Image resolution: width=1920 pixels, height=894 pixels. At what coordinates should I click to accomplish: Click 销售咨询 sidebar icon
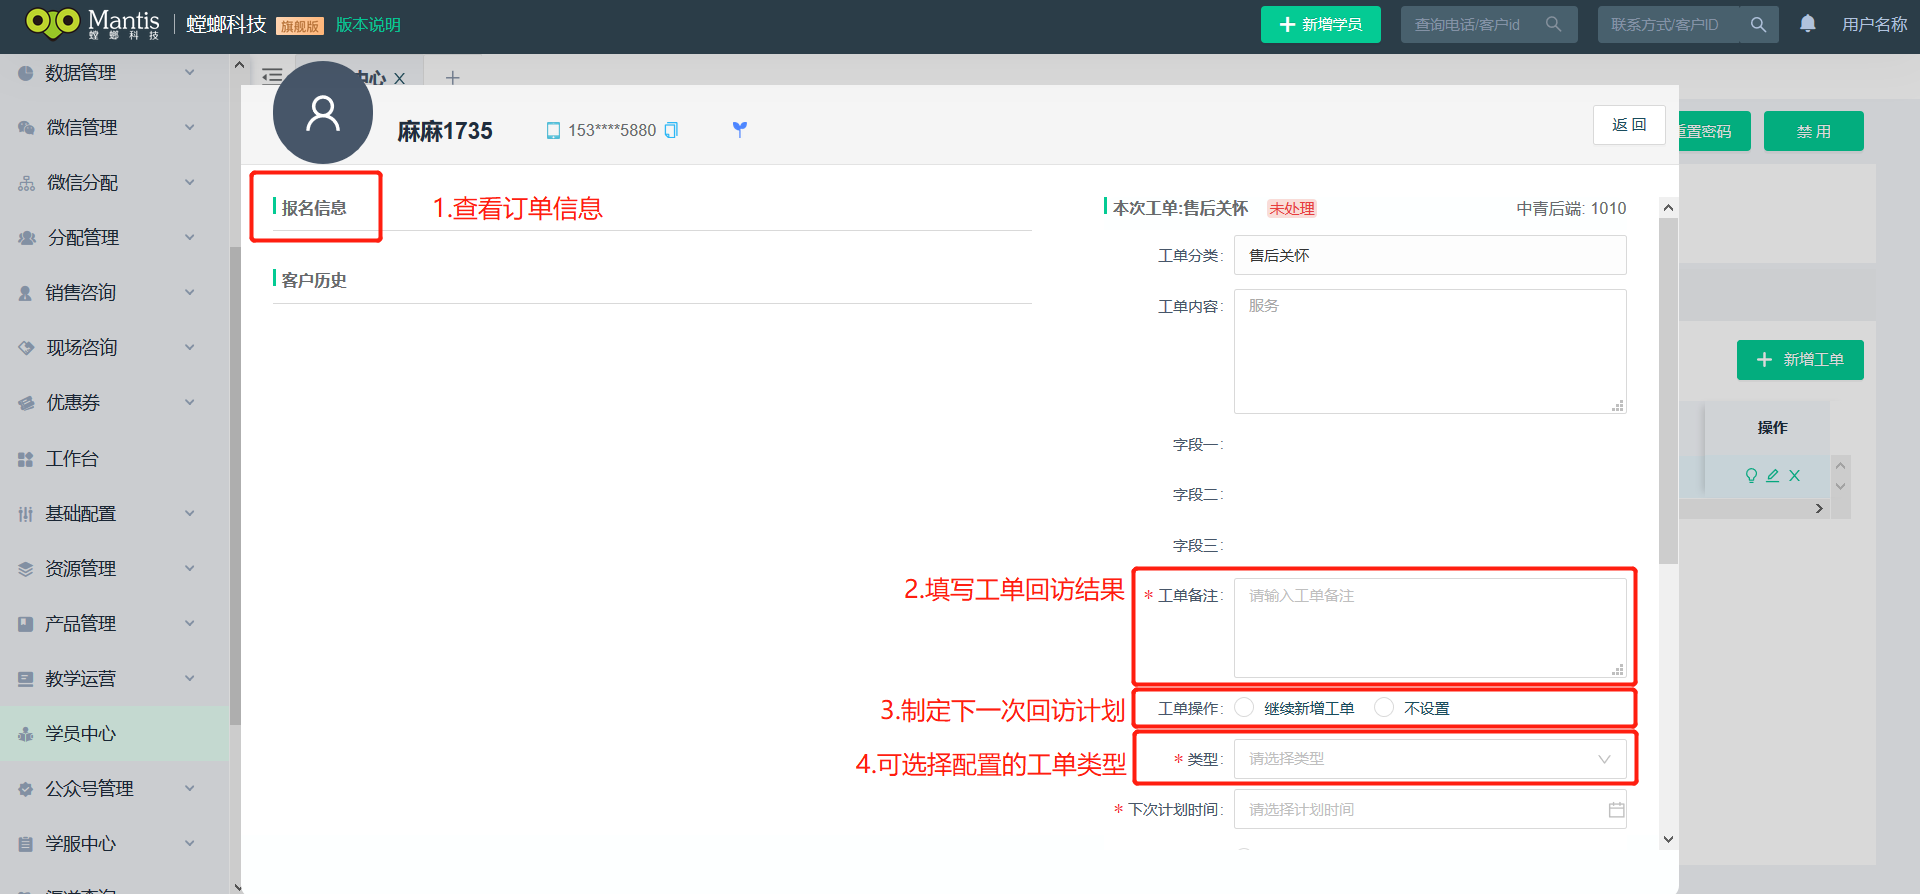point(26,293)
